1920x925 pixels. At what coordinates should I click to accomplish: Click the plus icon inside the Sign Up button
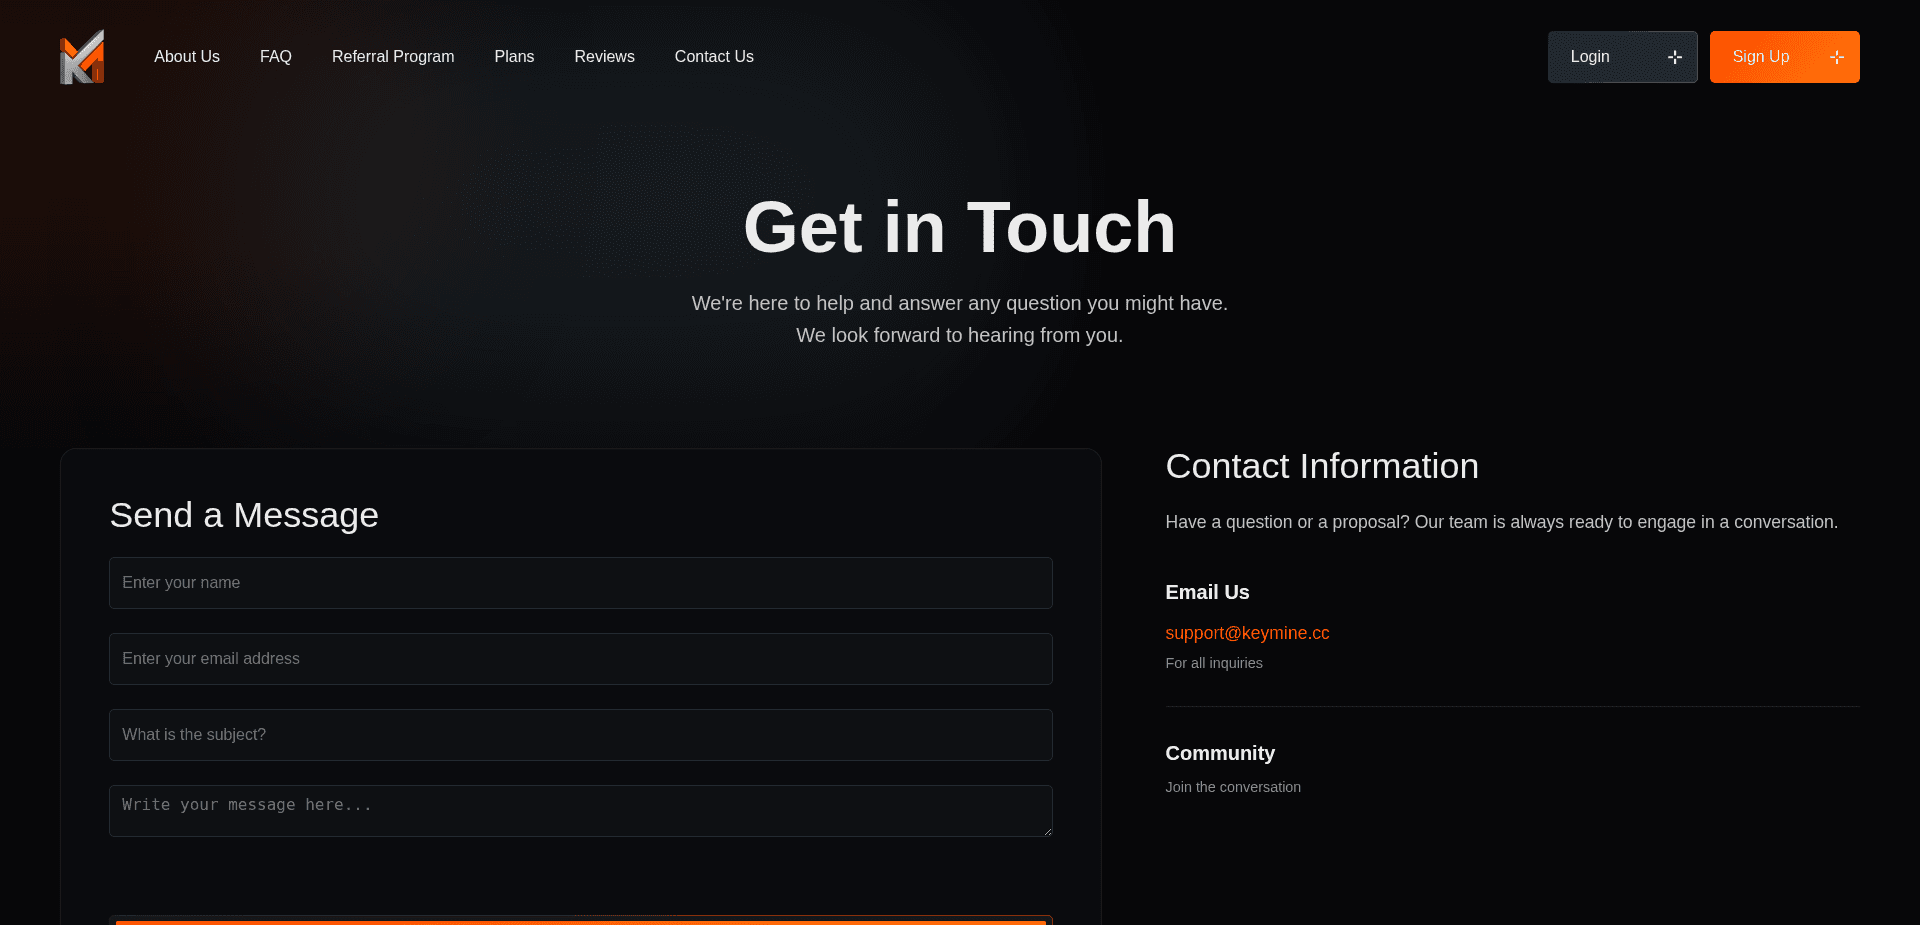[x=1837, y=57]
